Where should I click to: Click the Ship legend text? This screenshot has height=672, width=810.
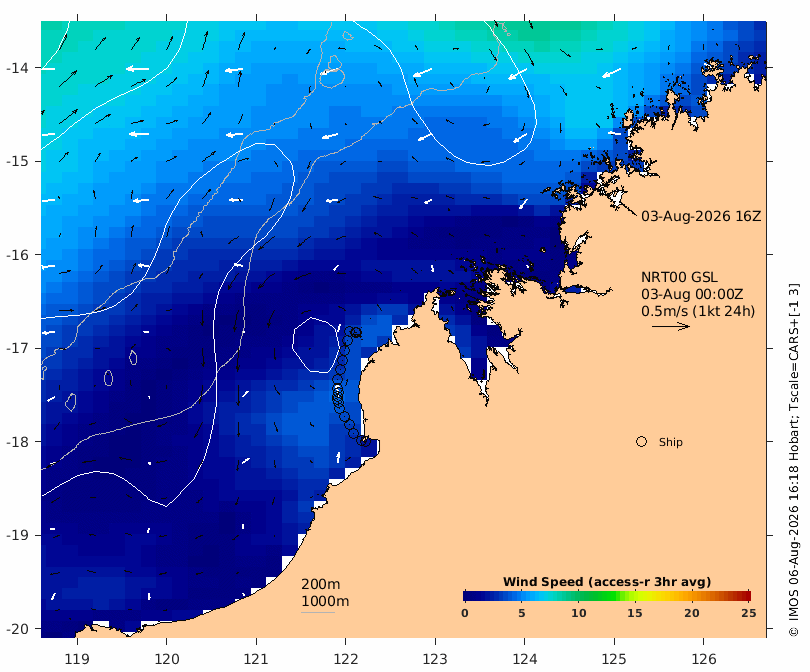click(671, 442)
